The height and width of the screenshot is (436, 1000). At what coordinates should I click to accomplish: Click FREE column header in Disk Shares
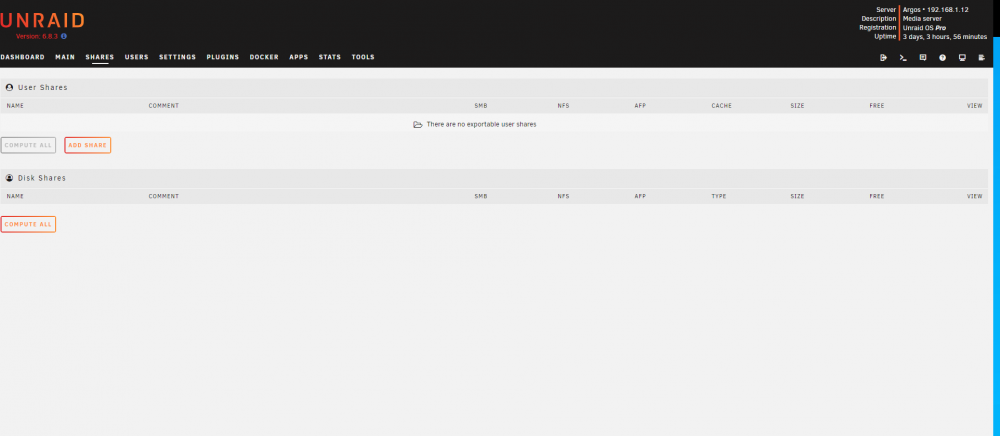pyautogui.click(x=877, y=196)
